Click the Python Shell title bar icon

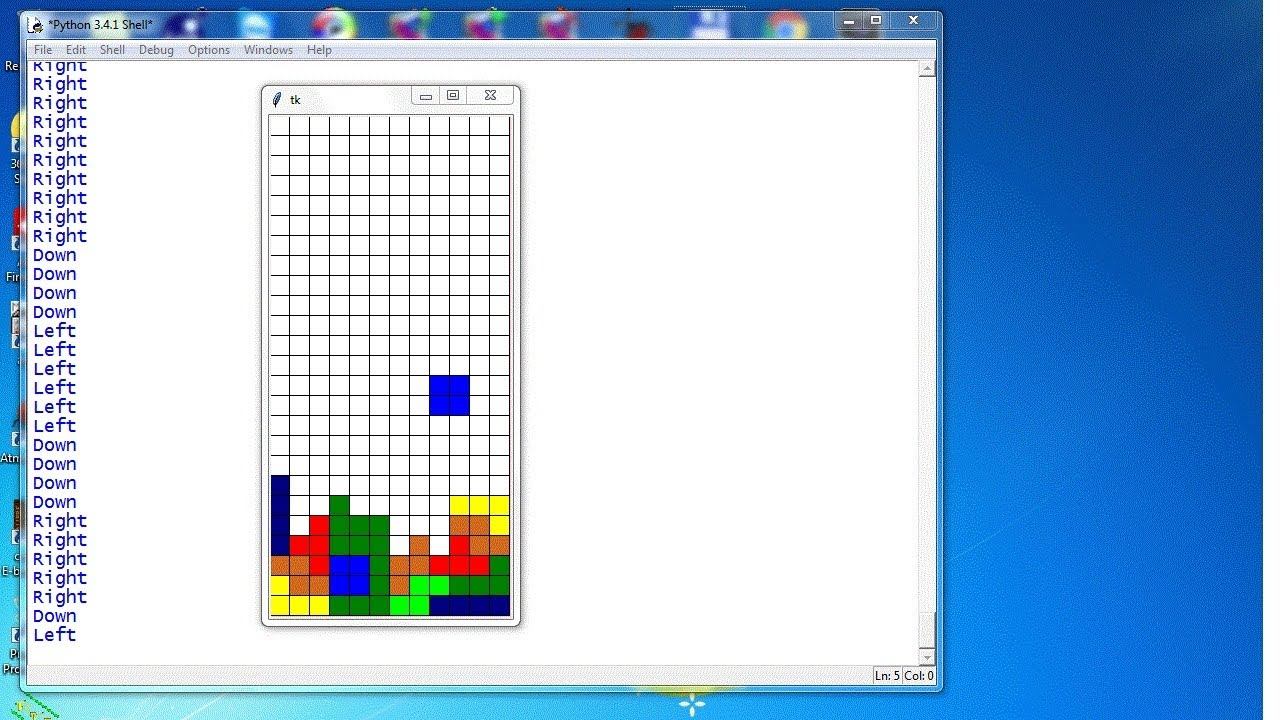click(x=36, y=24)
